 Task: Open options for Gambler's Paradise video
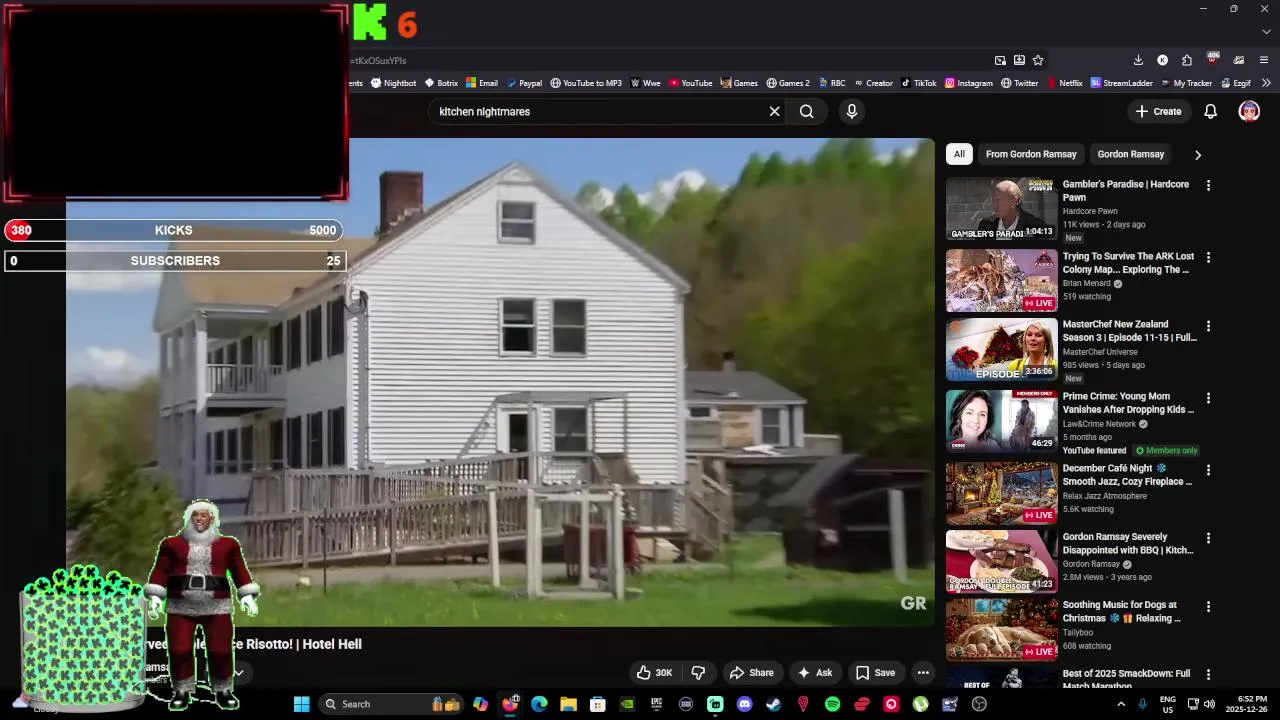tap(1208, 185)
